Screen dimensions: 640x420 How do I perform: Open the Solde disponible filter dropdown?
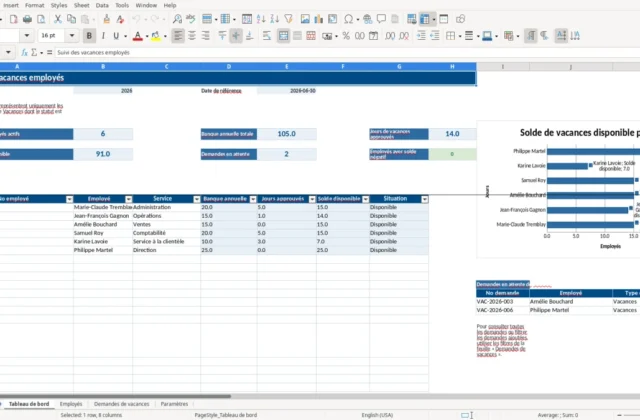click(366, 199)
